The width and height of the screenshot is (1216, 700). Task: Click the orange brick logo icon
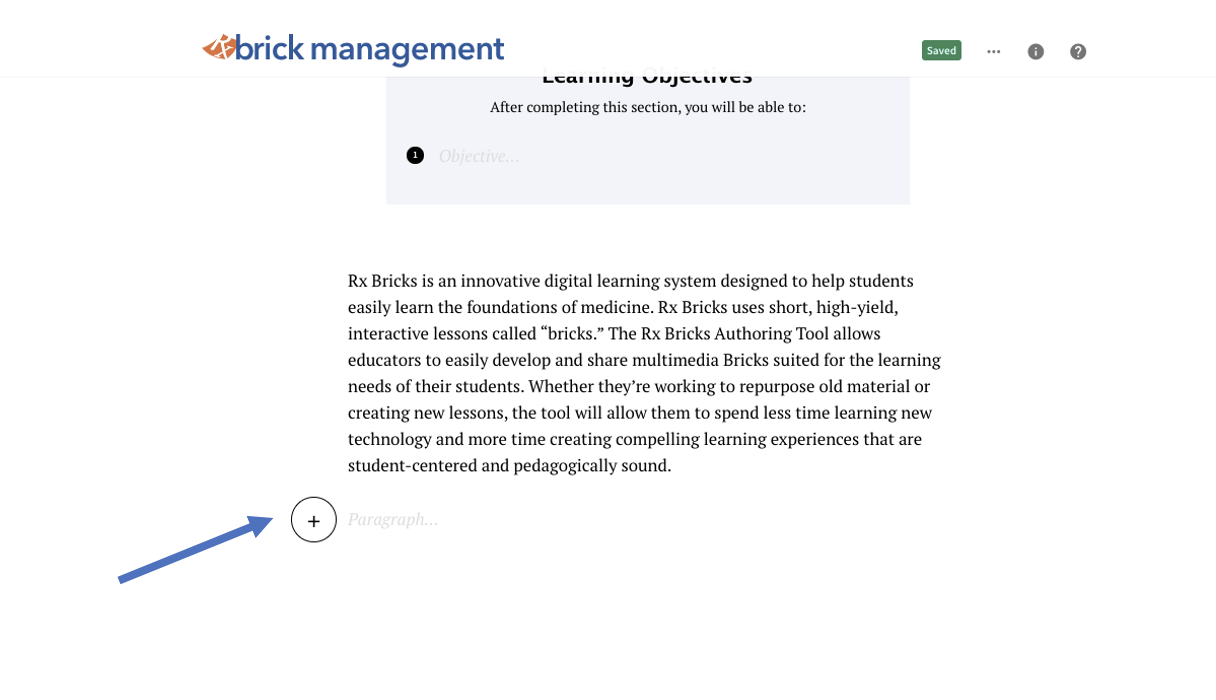click(219, 47)
